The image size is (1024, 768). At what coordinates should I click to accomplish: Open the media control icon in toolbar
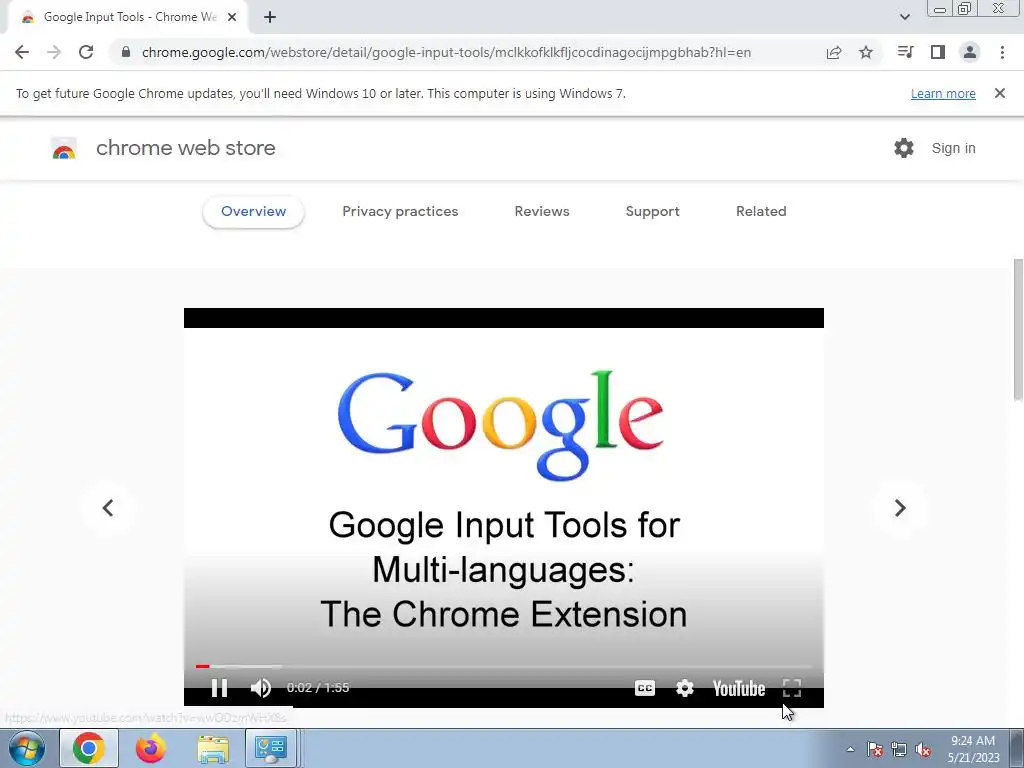(905, 52)
